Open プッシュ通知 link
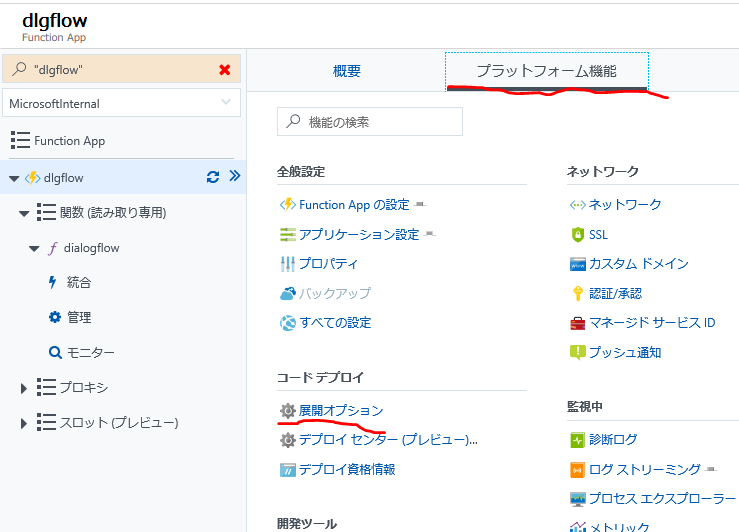This screenshot has width=739, height=532. point(625,352)
